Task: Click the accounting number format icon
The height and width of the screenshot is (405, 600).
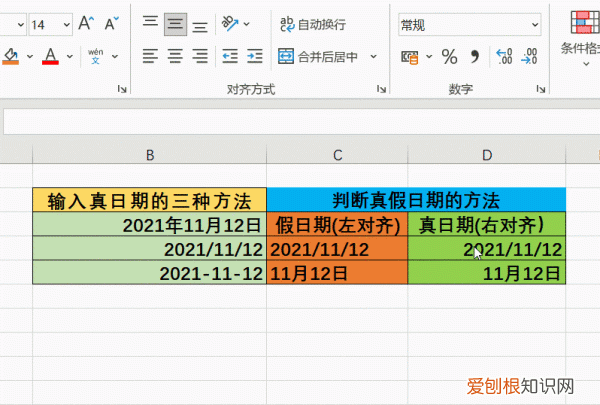Action: [409, 57]
